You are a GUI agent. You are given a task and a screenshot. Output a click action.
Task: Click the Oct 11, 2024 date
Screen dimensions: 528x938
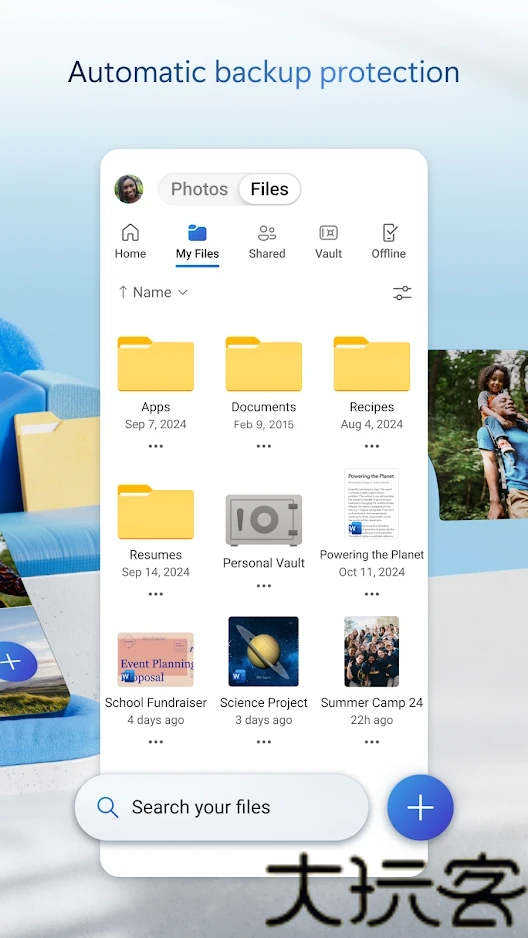[372, 572]
